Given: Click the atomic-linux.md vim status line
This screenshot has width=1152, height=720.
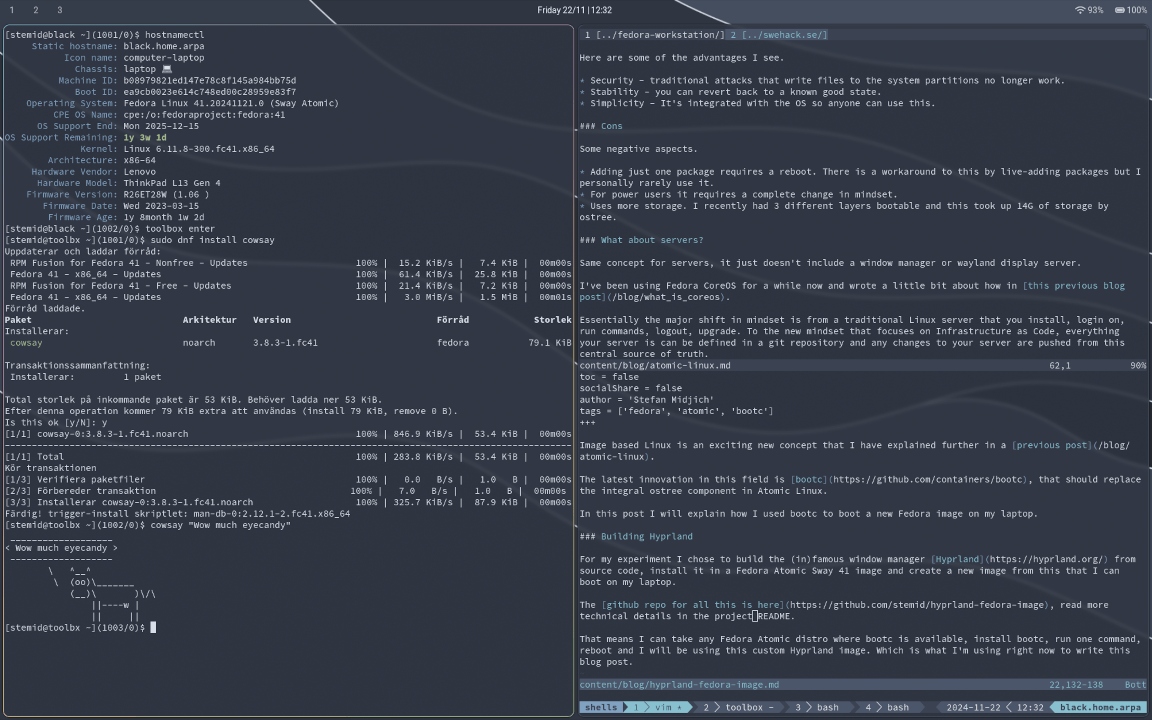Looking at the screenshot, I should (x=655, y=365).
